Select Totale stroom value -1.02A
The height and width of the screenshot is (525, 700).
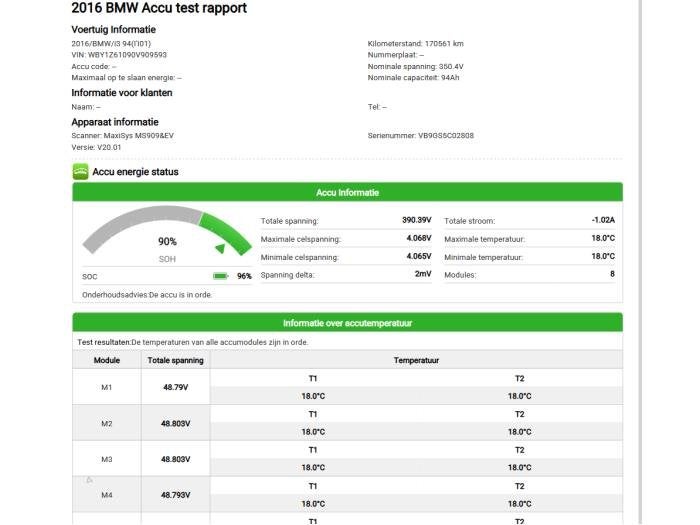(603, 220)
